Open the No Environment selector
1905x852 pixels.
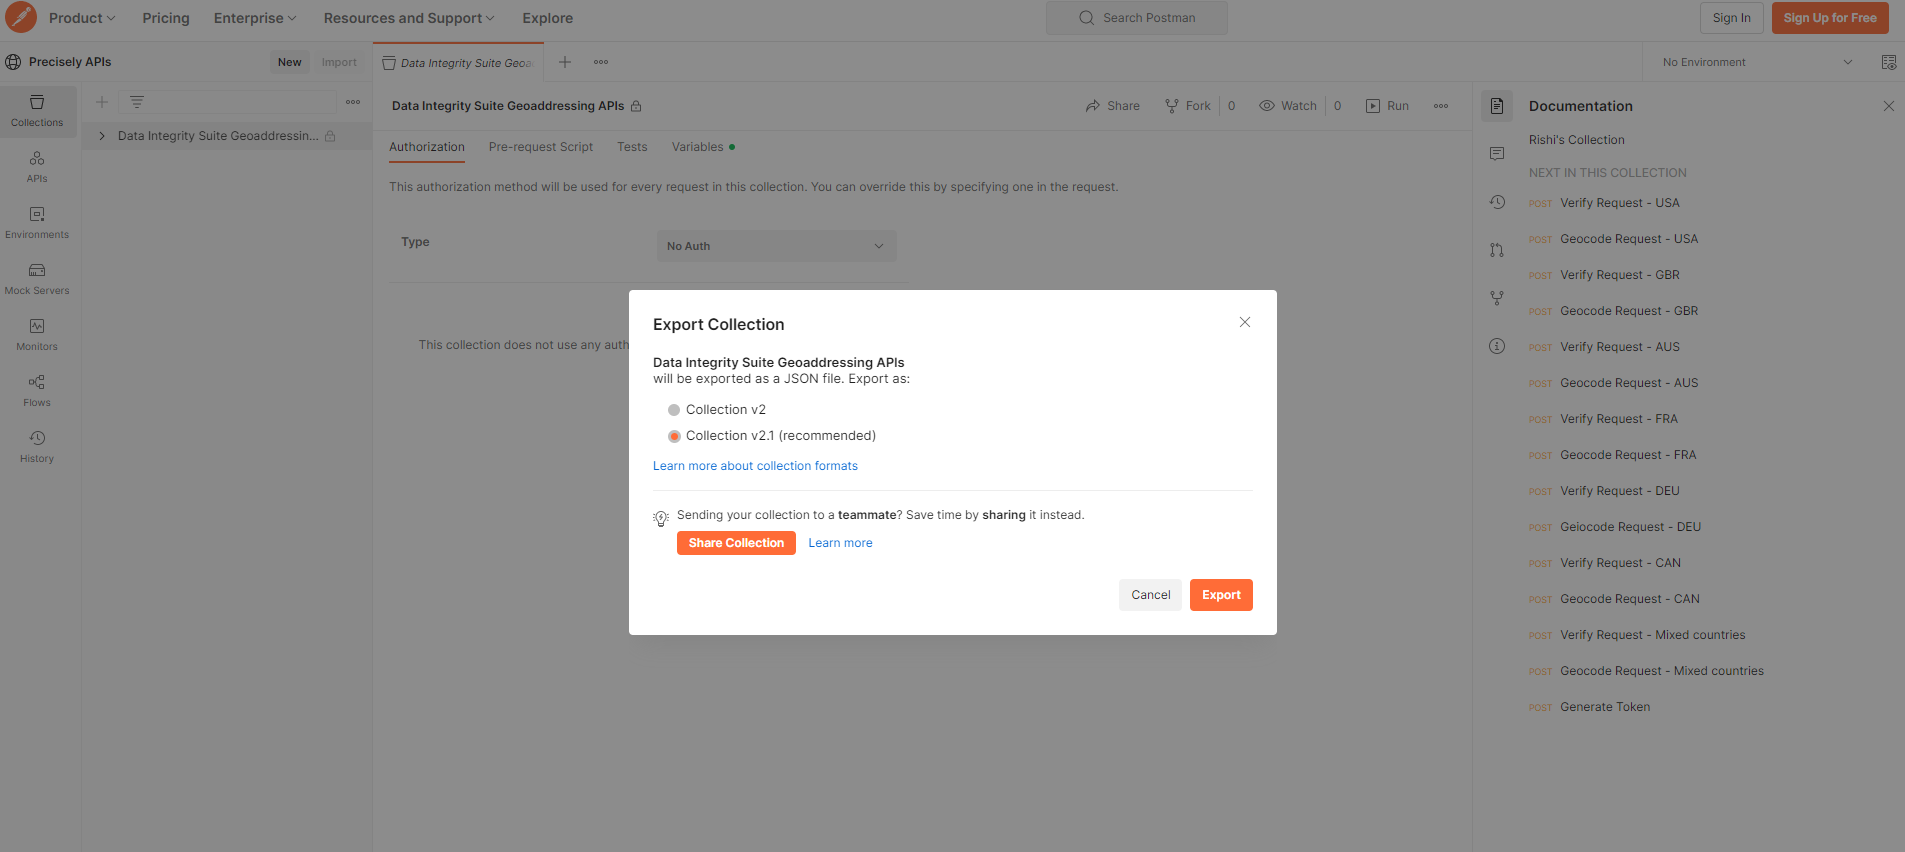[1755, 61]
